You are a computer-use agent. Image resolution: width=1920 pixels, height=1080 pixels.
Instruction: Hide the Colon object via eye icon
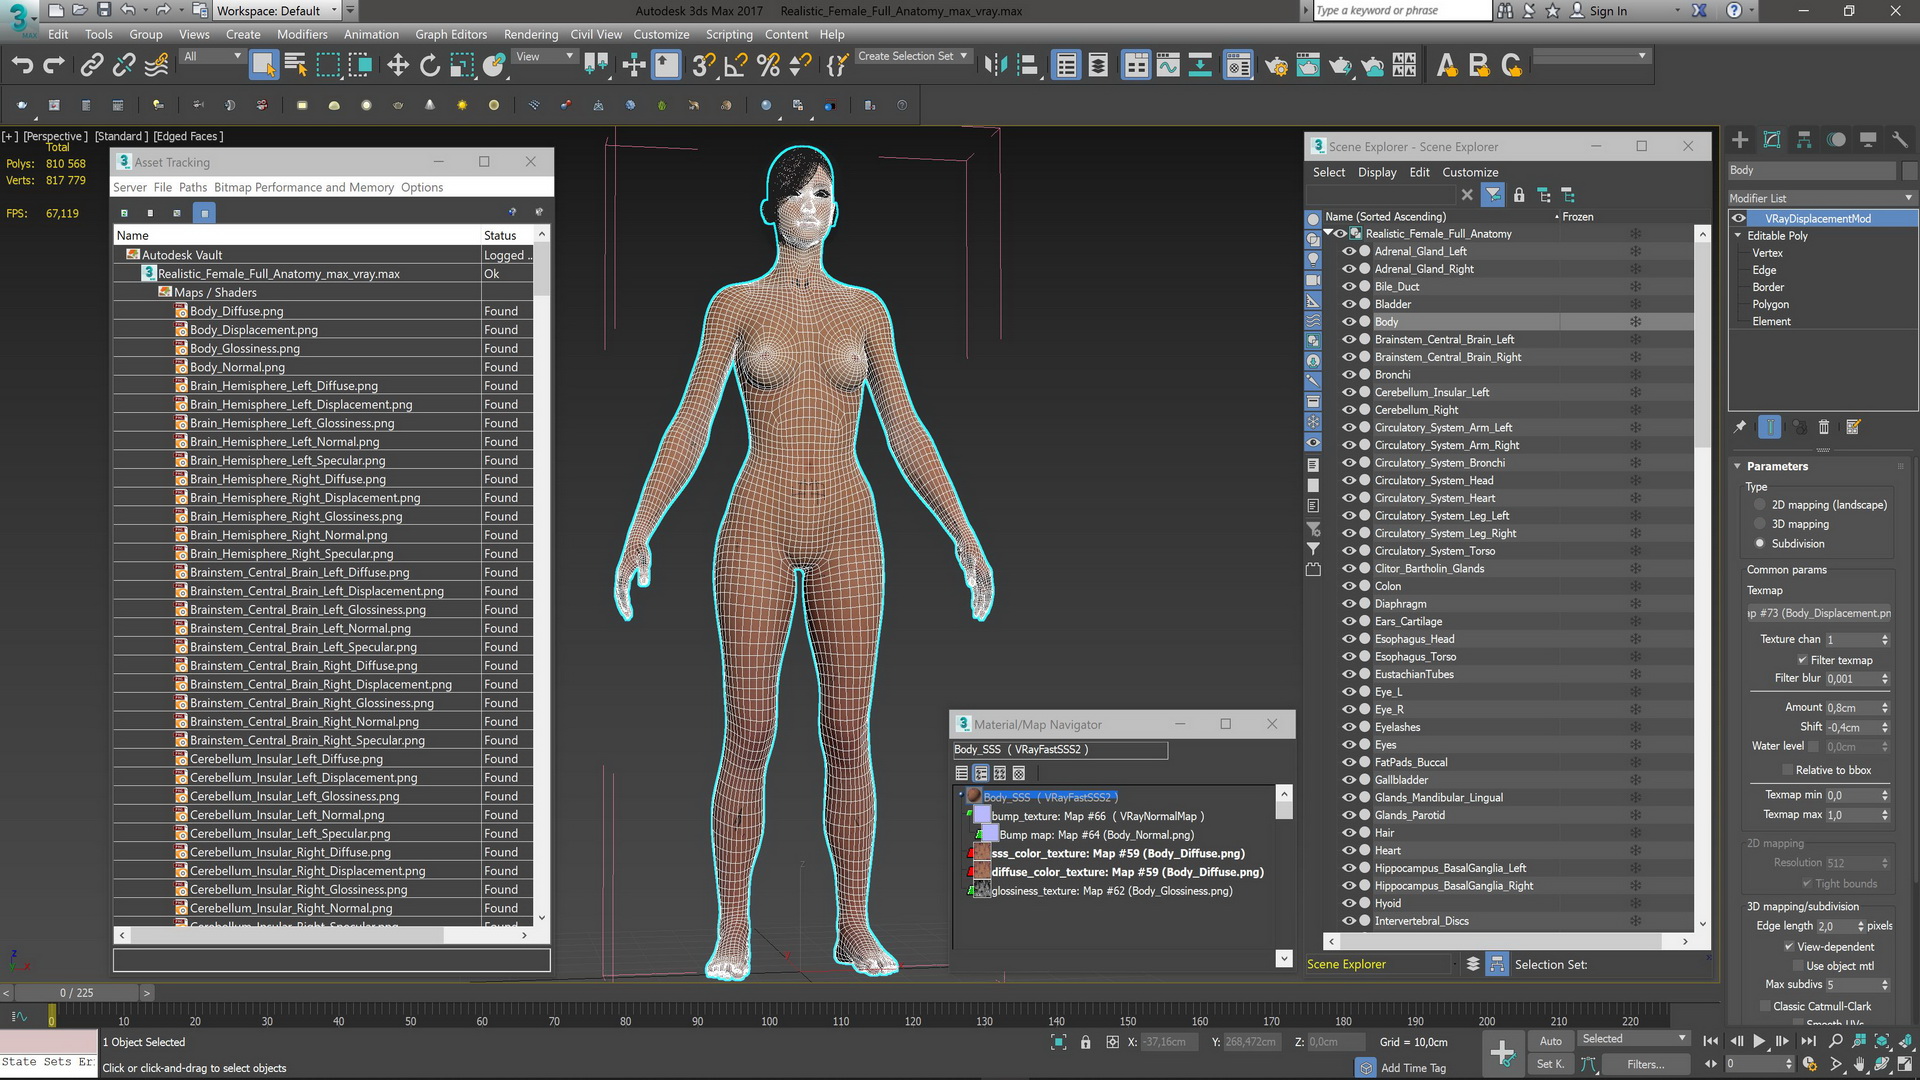(1349, 586)
